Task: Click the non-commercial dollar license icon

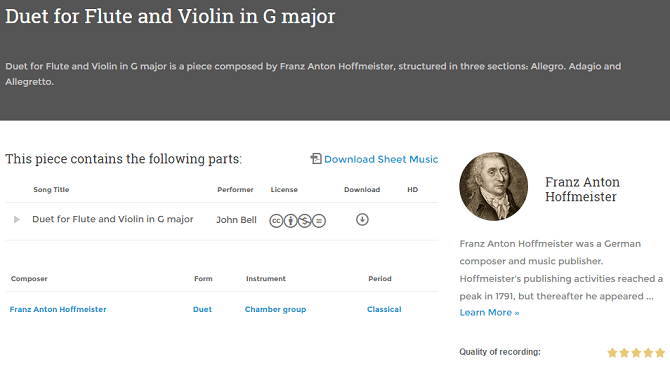Action: point(305,221)
